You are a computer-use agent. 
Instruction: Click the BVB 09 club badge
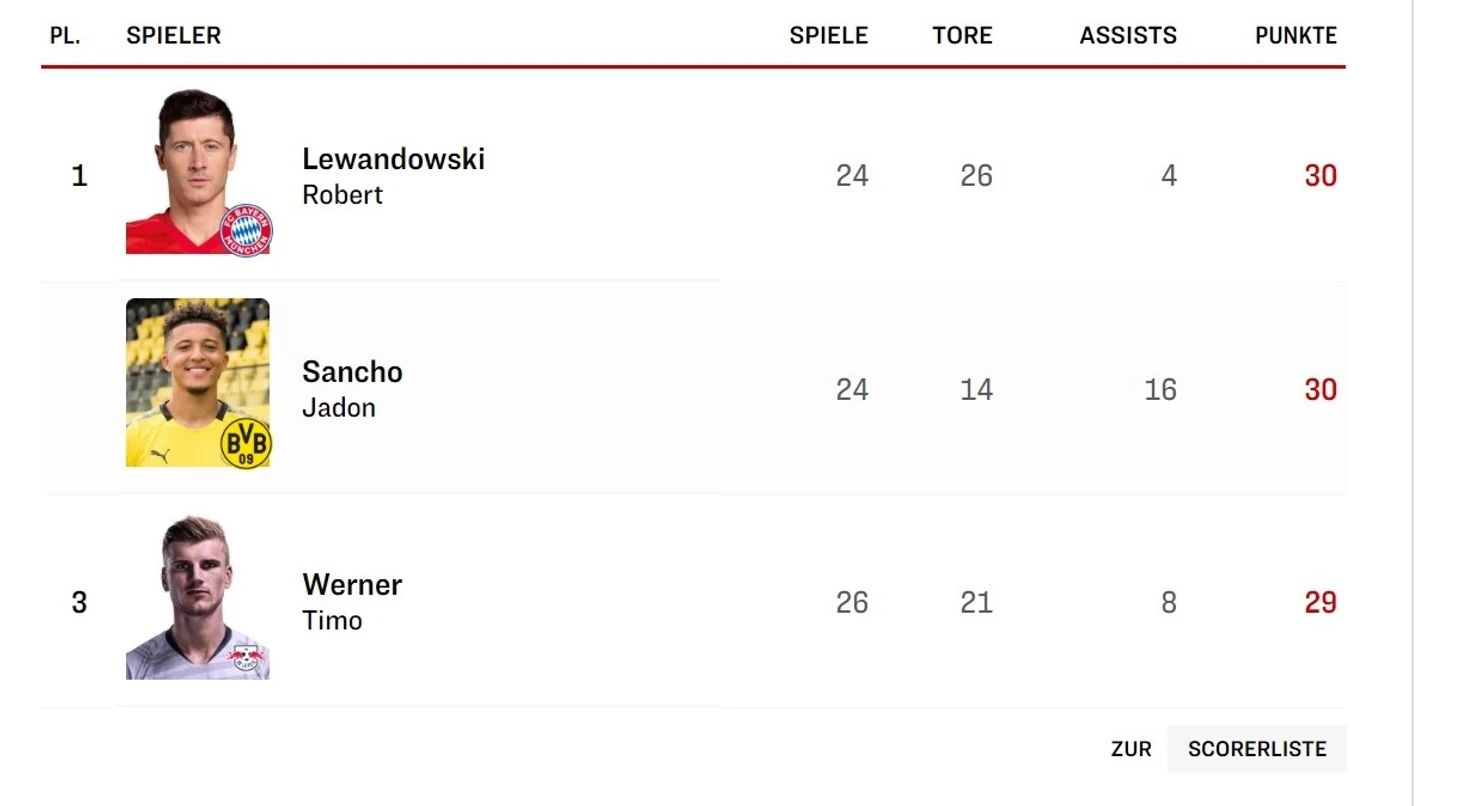pos(246,443)
